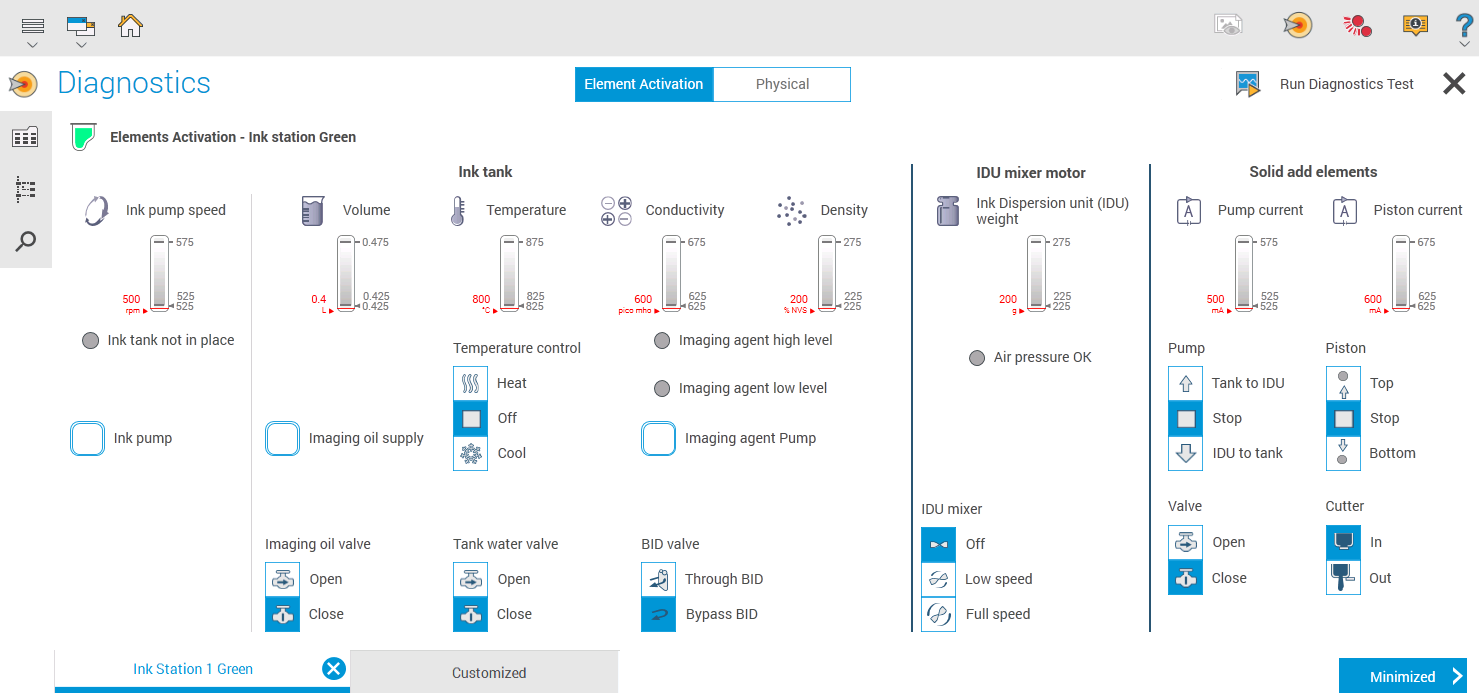Viewport: 1479px width, 699px height.
Task: Stop the solid add pump
Action: pos(1186,418)
